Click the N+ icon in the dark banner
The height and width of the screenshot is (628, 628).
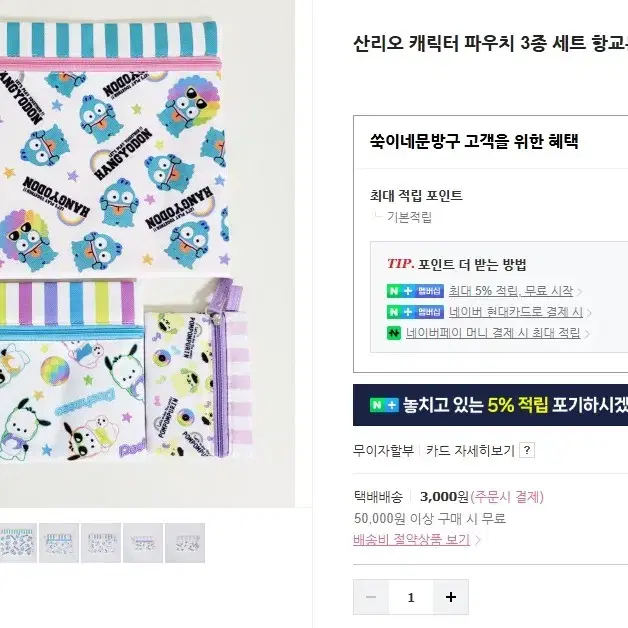[x=384, y=405]
